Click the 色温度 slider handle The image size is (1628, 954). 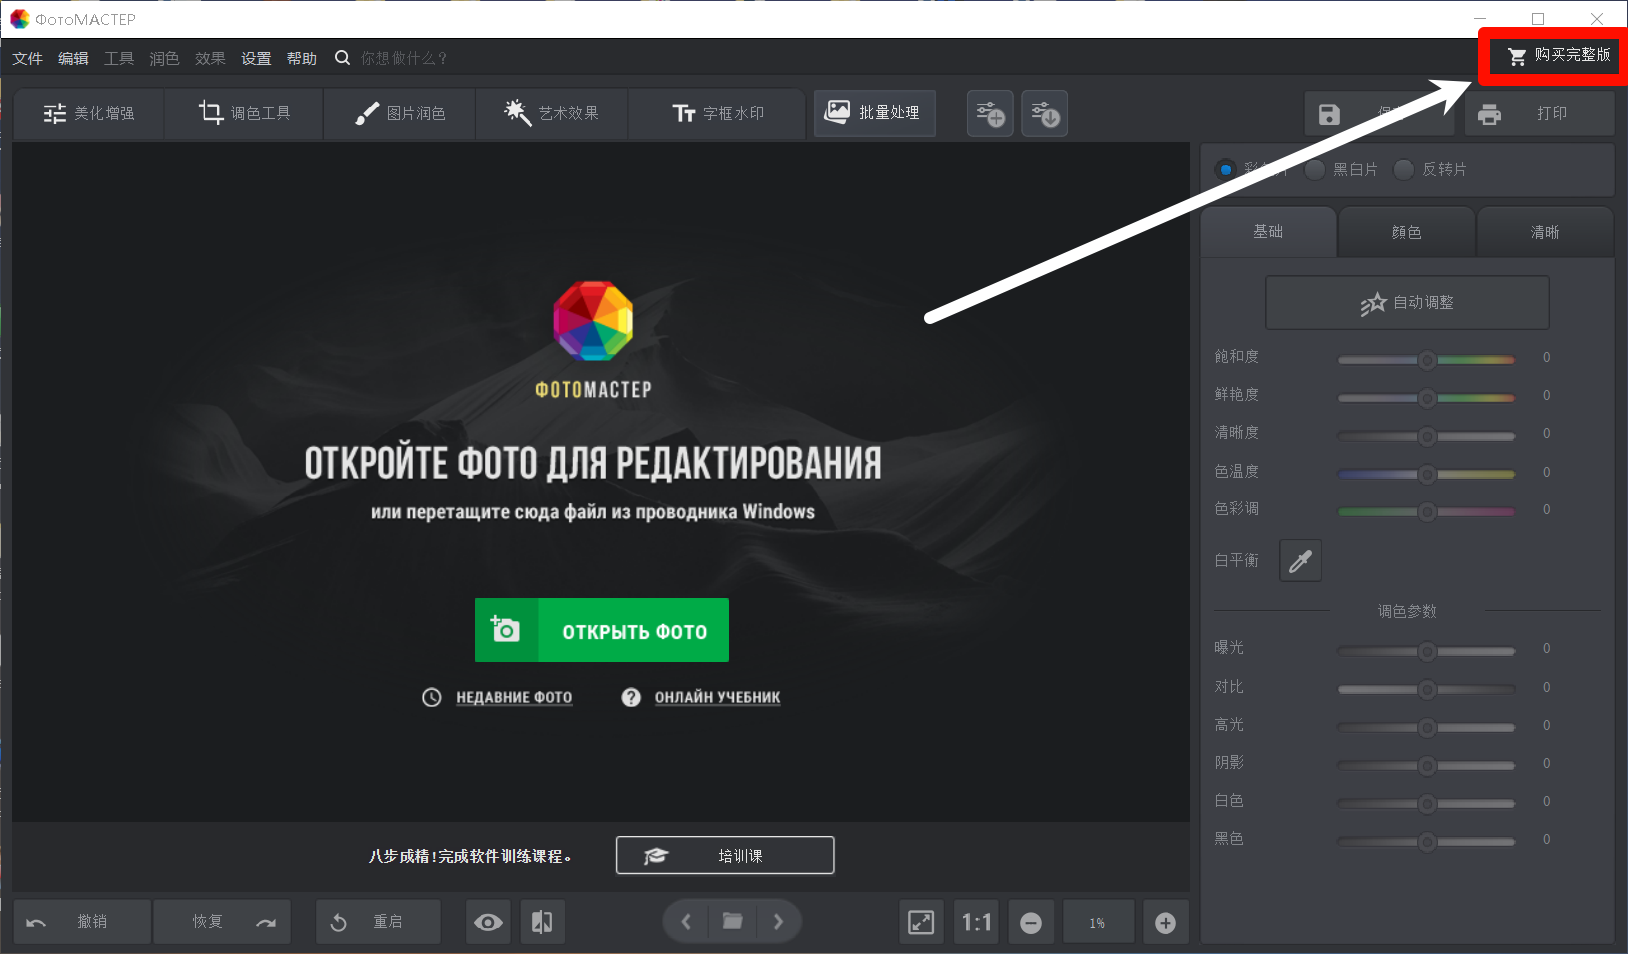[1427, 474]
